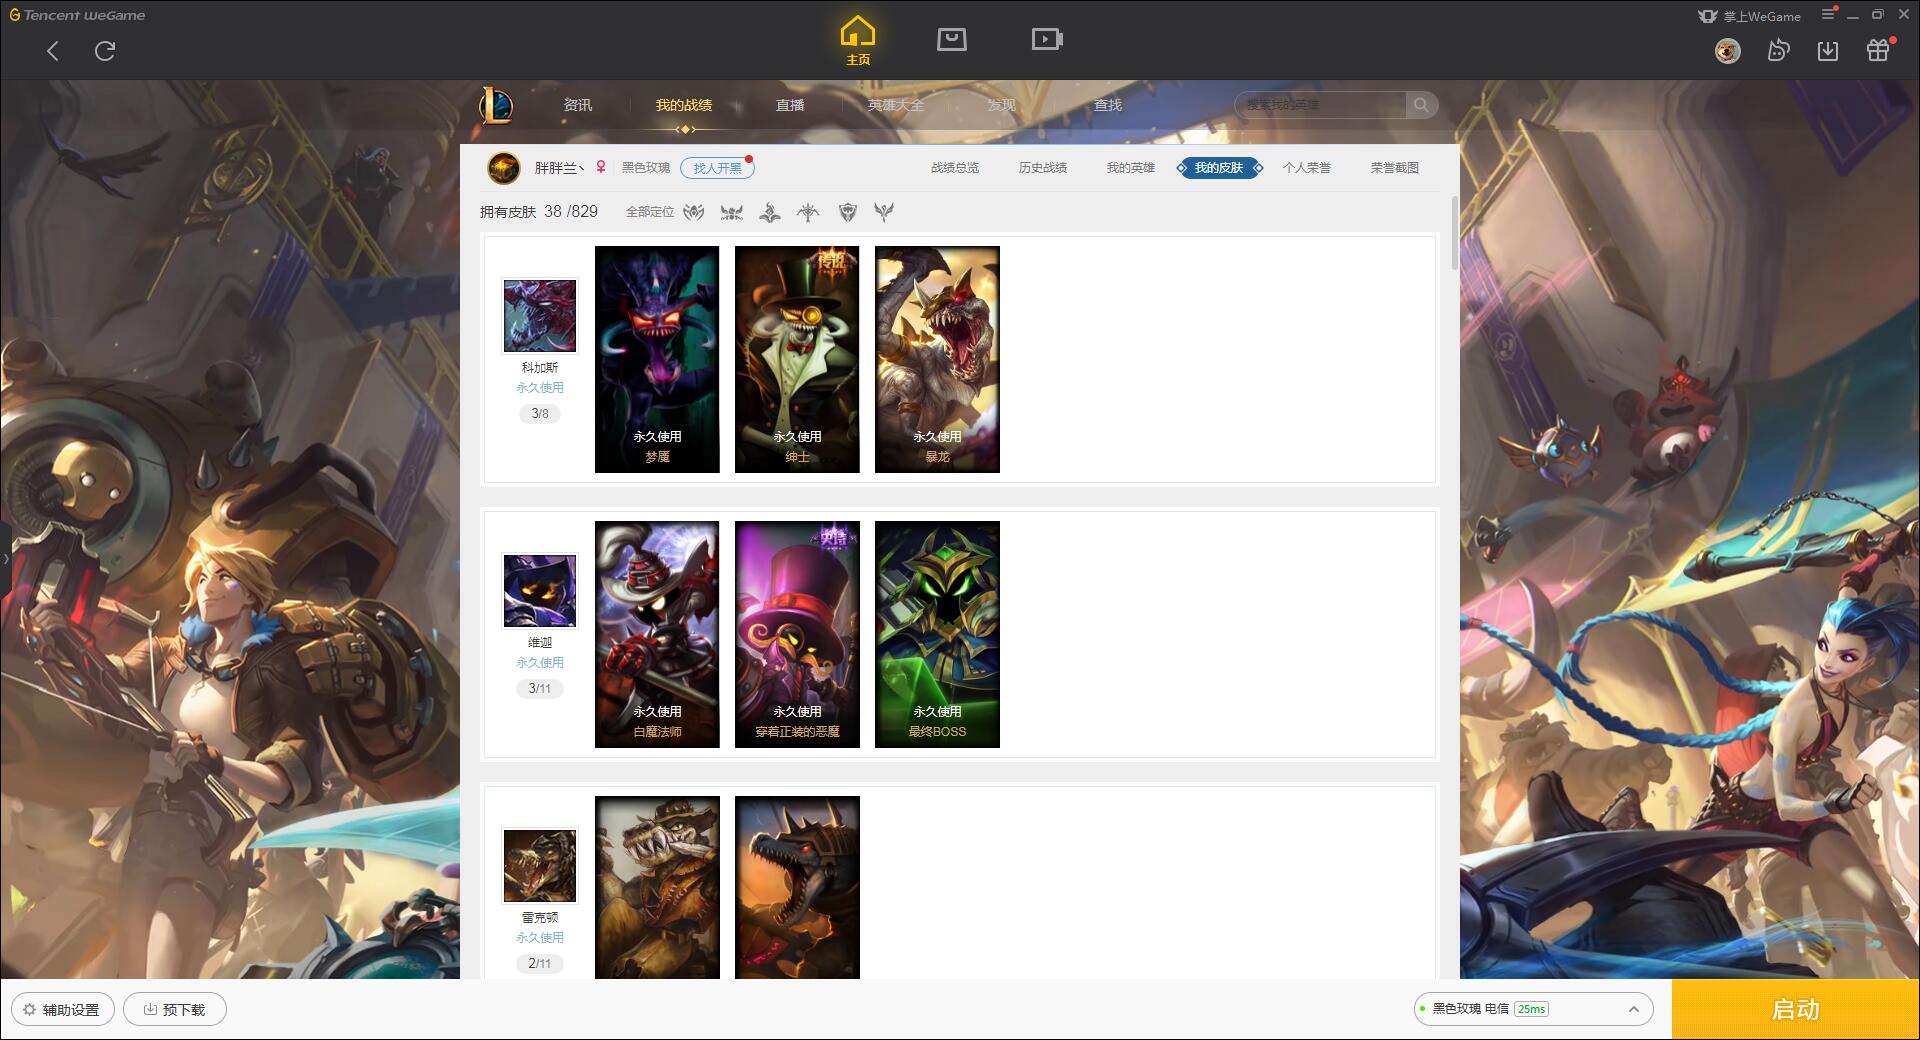Viewport: 1920px width, 1040px height.
Task: Select the 全部定位 filter
Action: (x=650, y=212)
